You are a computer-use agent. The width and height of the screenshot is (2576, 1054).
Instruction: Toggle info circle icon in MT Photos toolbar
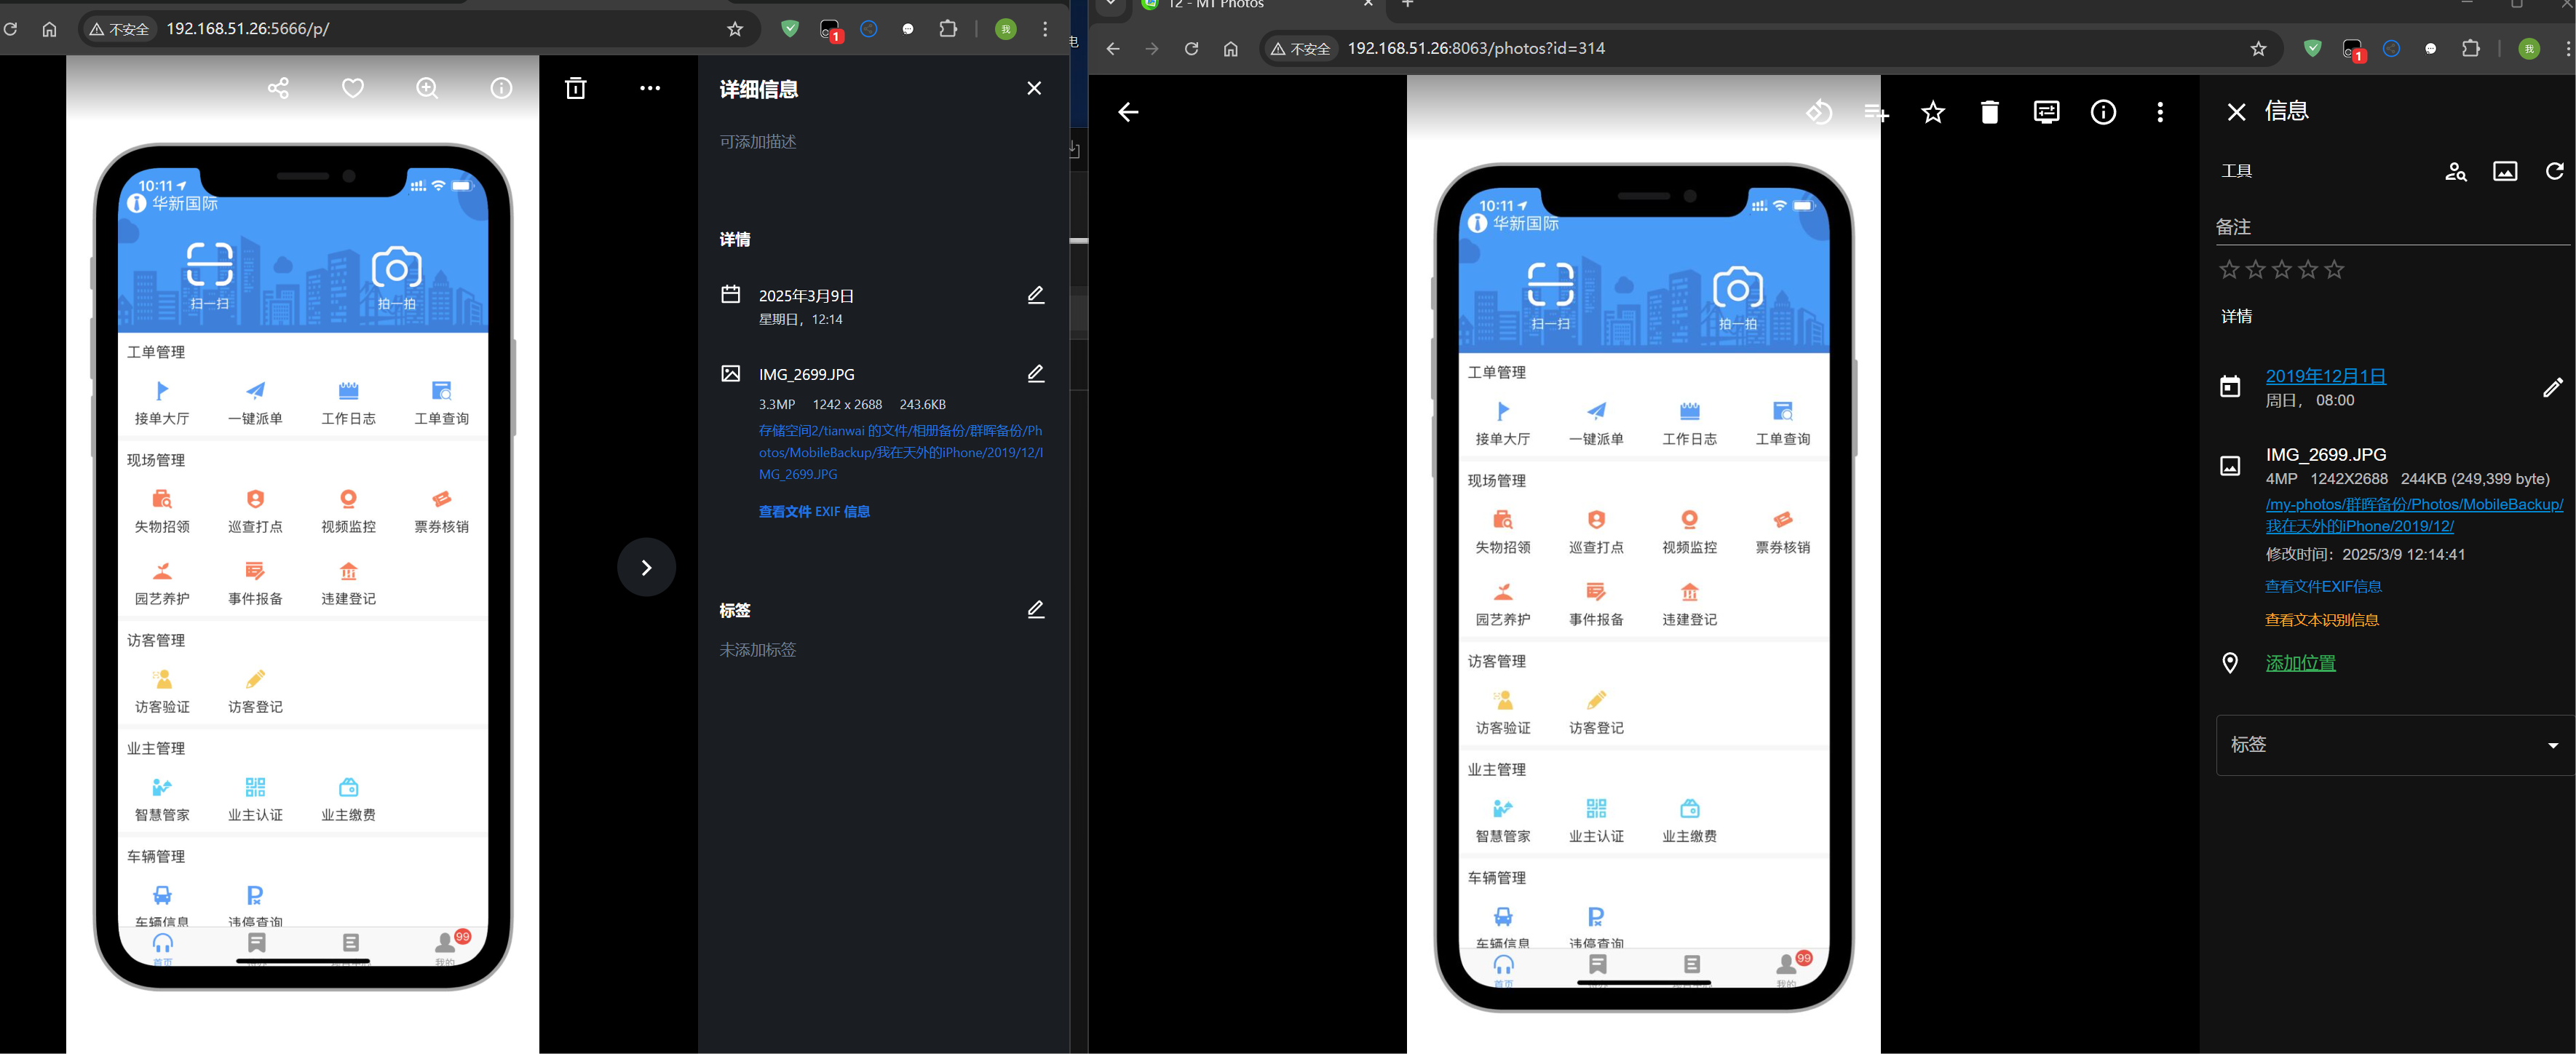tap(2104, 112)
